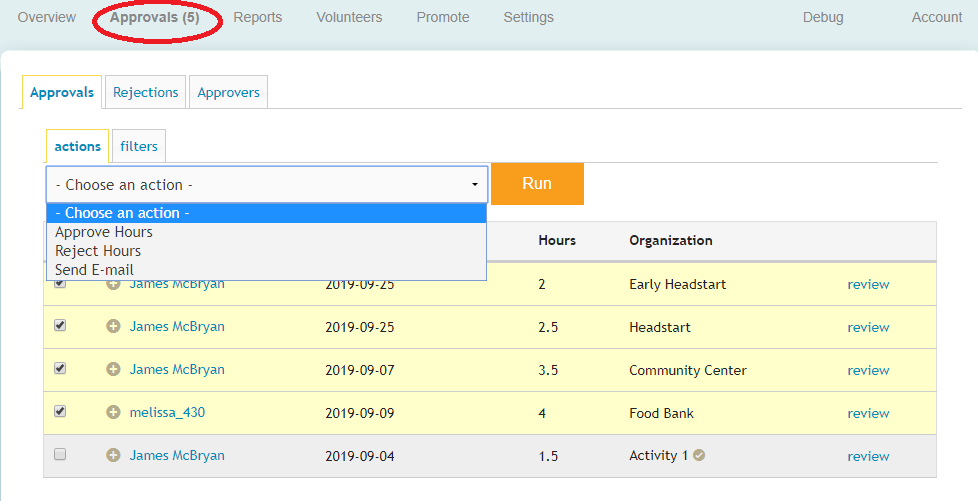Choose Reject Hours in the dropdown
The width and height of the screenshot is (978, 501).
tap(98, 251)
